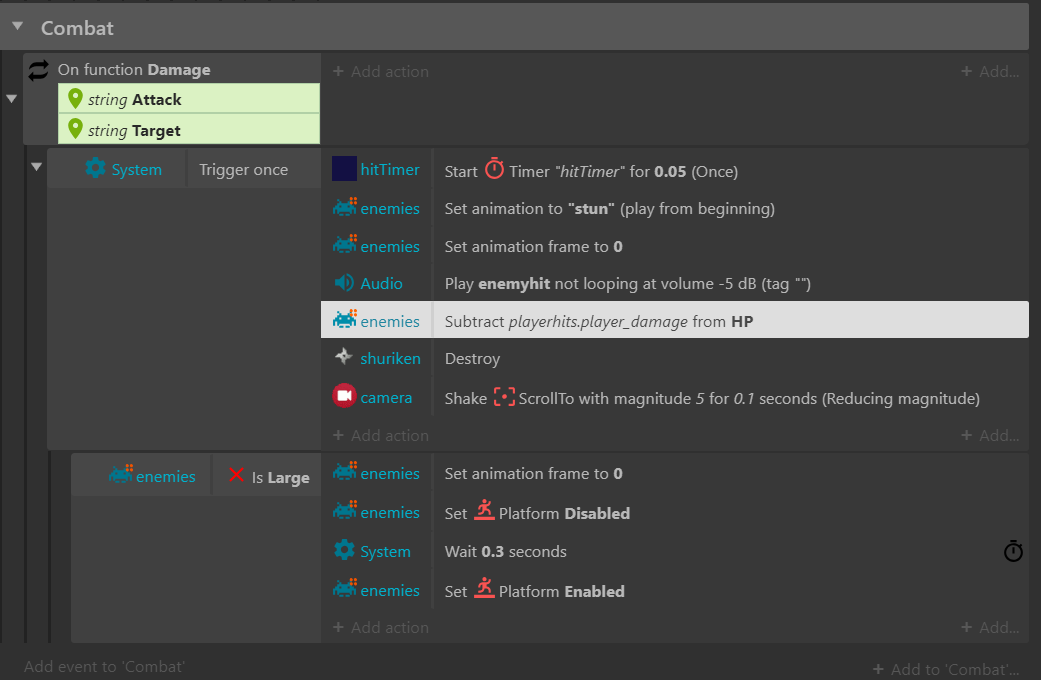Click System object name in Trigger once condition
This screenshot has height=680, width=1041.
[136, 169]
